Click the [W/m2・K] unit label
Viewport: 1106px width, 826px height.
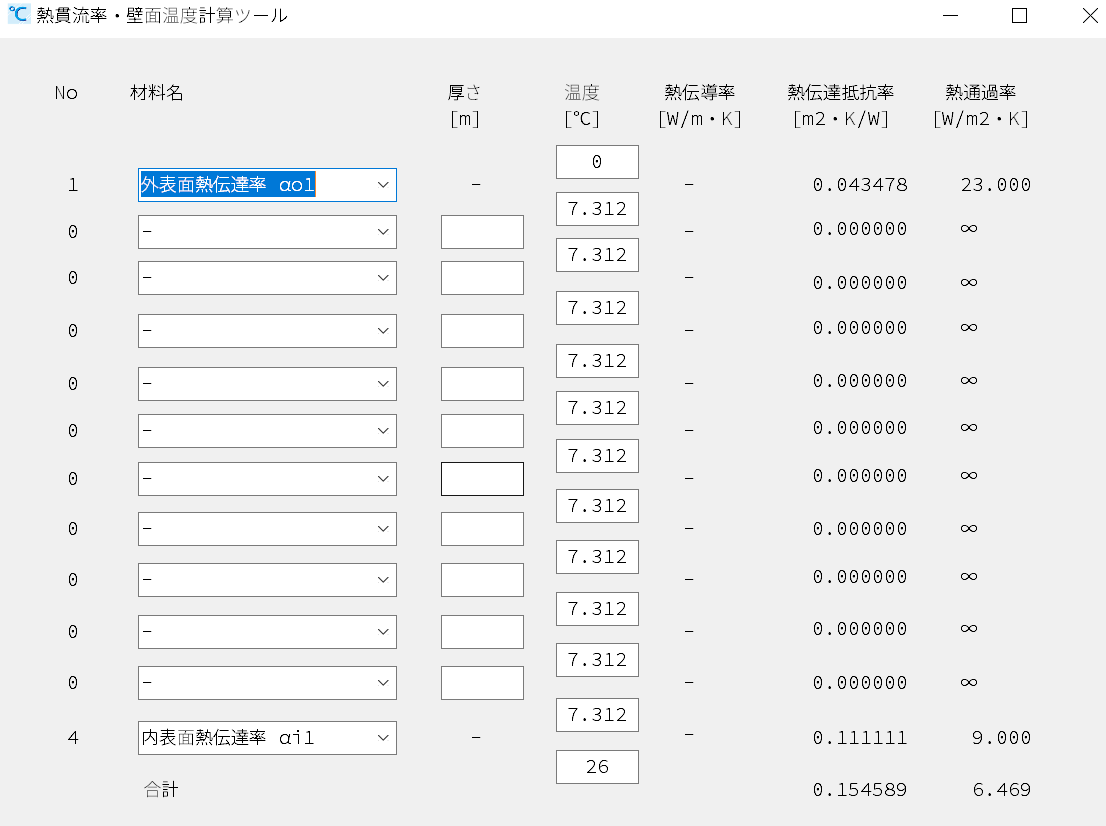[x=980, y=119]
